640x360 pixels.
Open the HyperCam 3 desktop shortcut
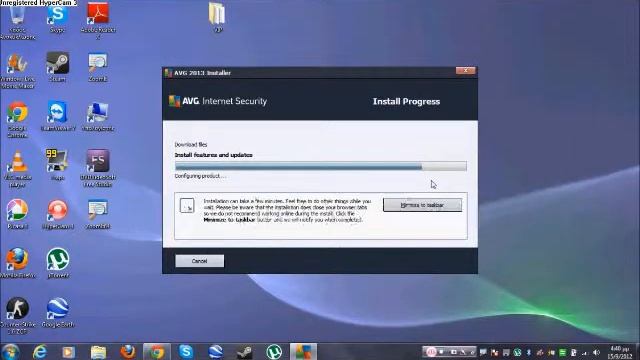tap(58, 214)
